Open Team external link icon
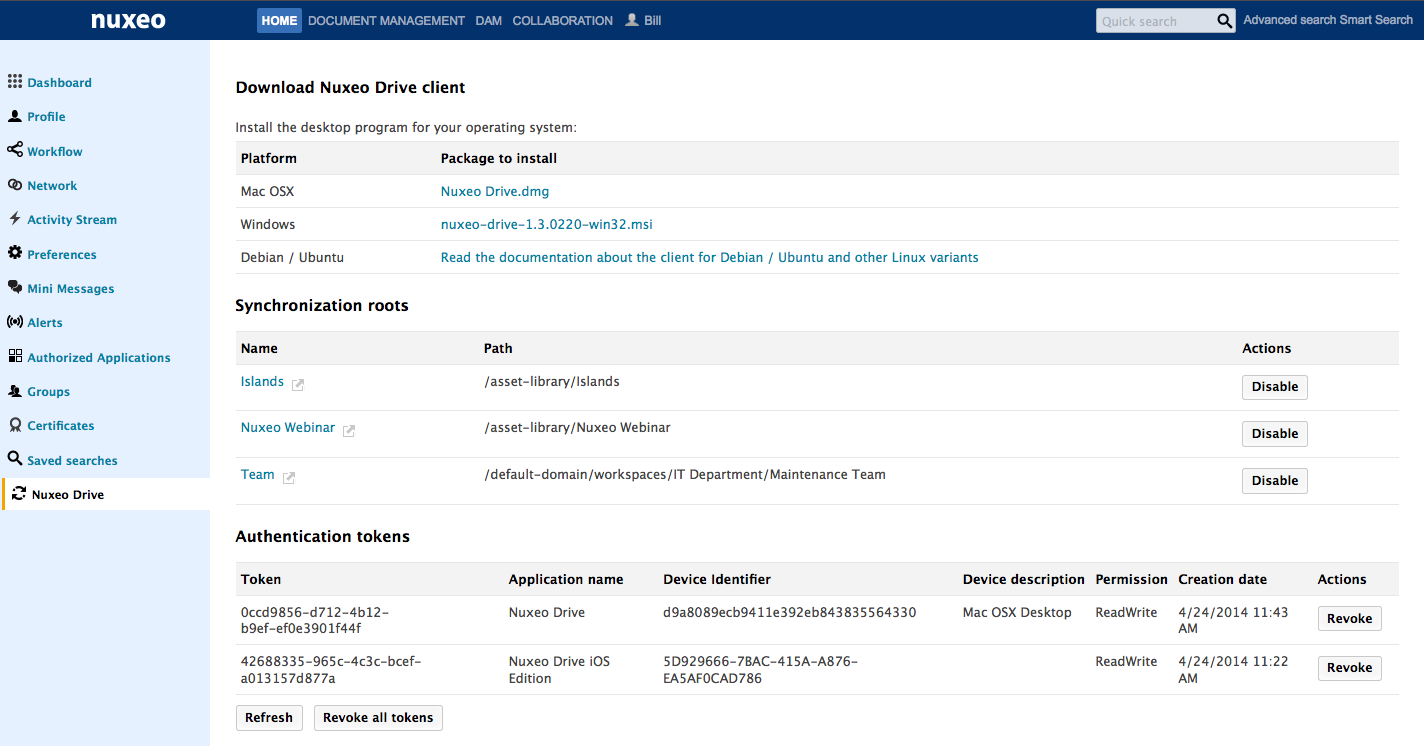Image resolution: width=1424 pixels, height=746 pixels. 289,477
